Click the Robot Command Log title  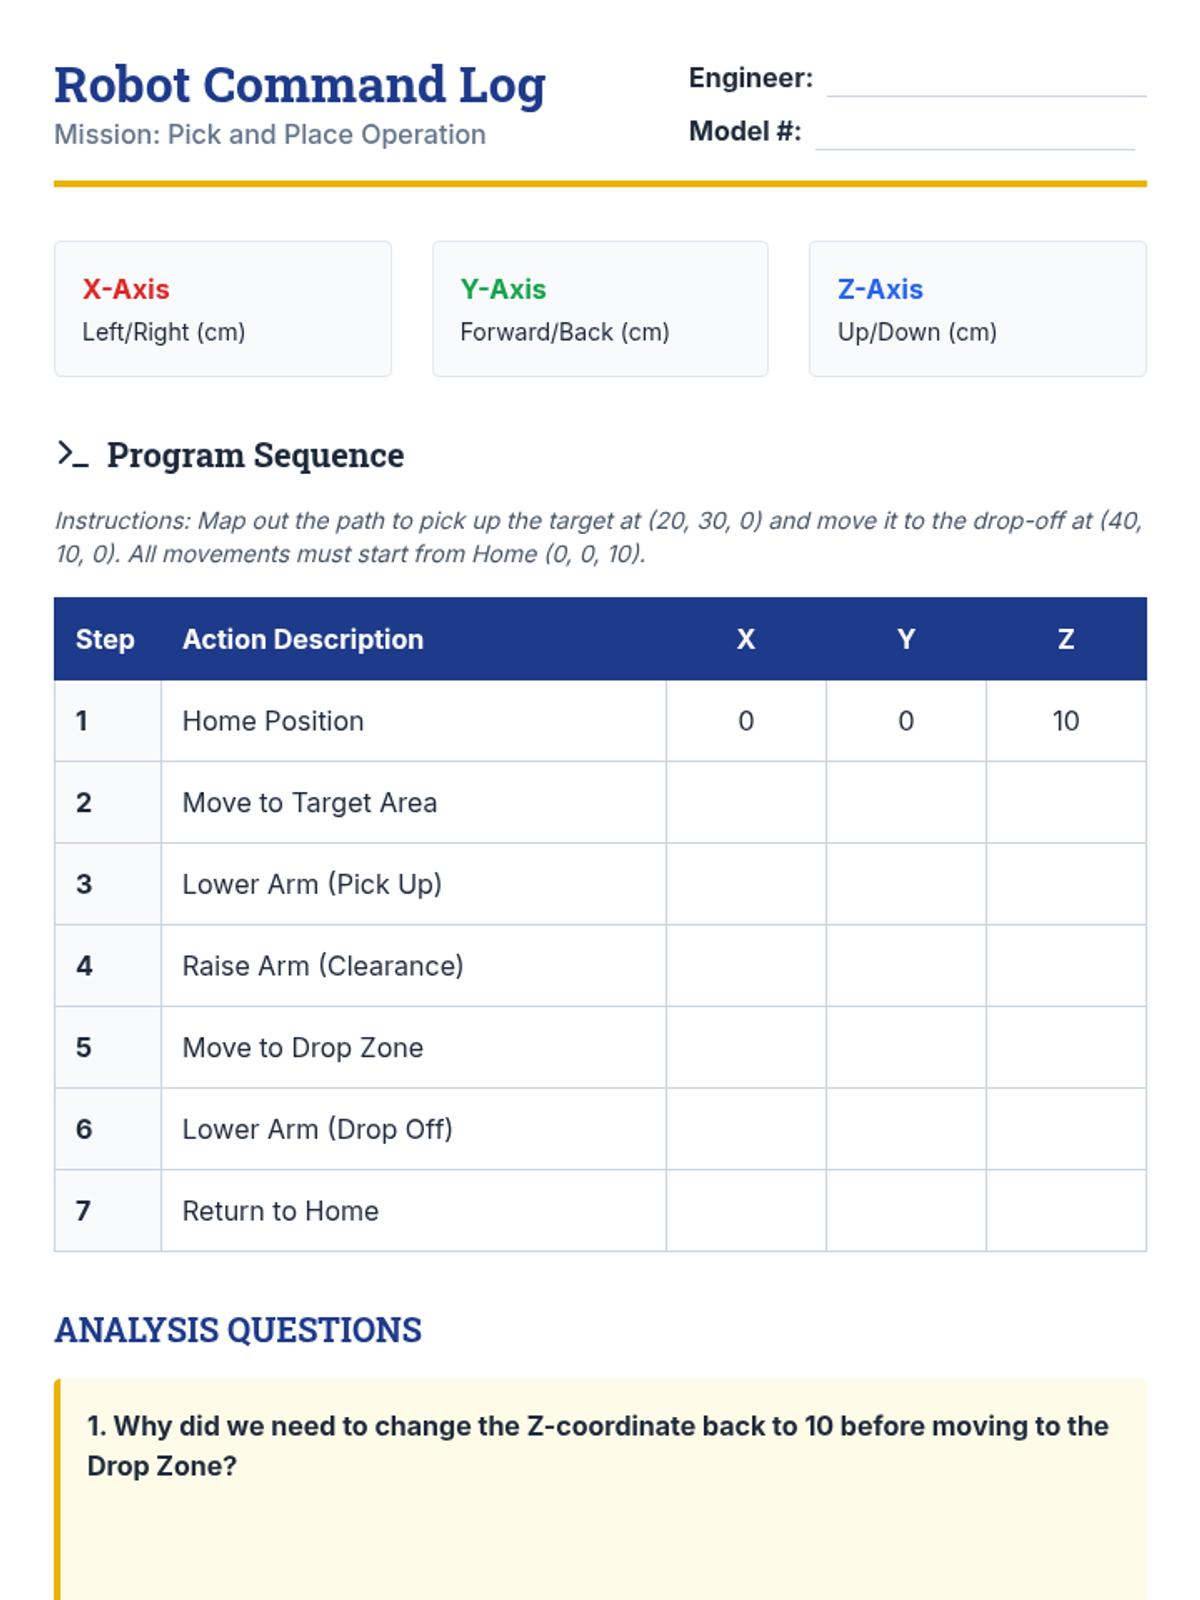(x=300, y=85)
